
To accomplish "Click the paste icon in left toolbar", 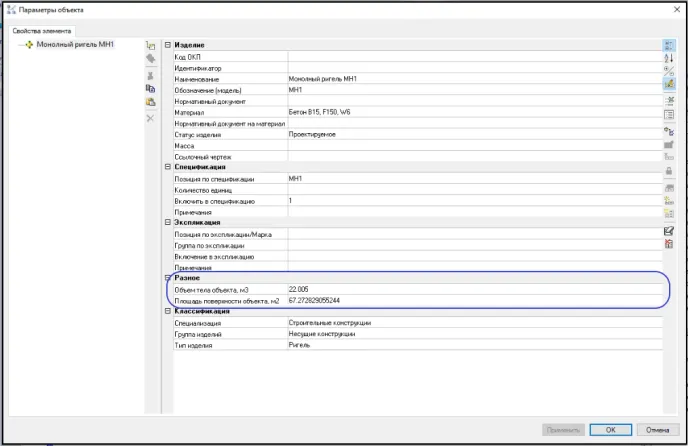I will pos(150,102).
